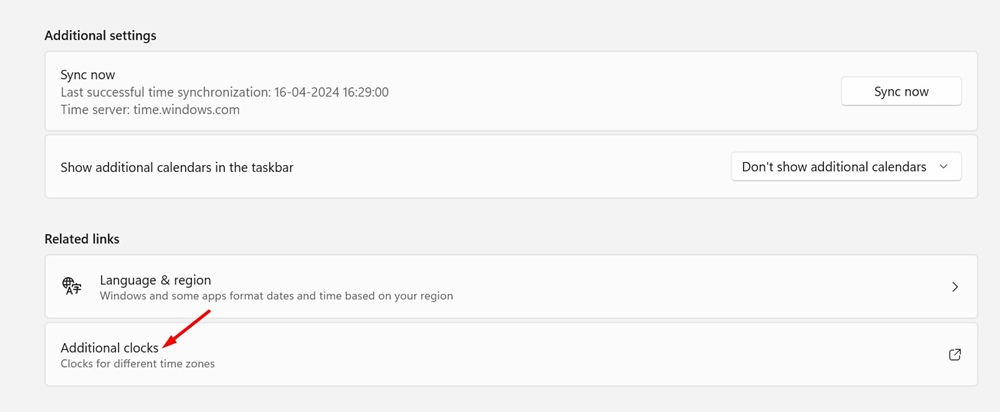The width and height of the screenshot is (1000, 412).
Task: Click the 'Show additional calendars in the taskbar' label
Action: (177, 167)
